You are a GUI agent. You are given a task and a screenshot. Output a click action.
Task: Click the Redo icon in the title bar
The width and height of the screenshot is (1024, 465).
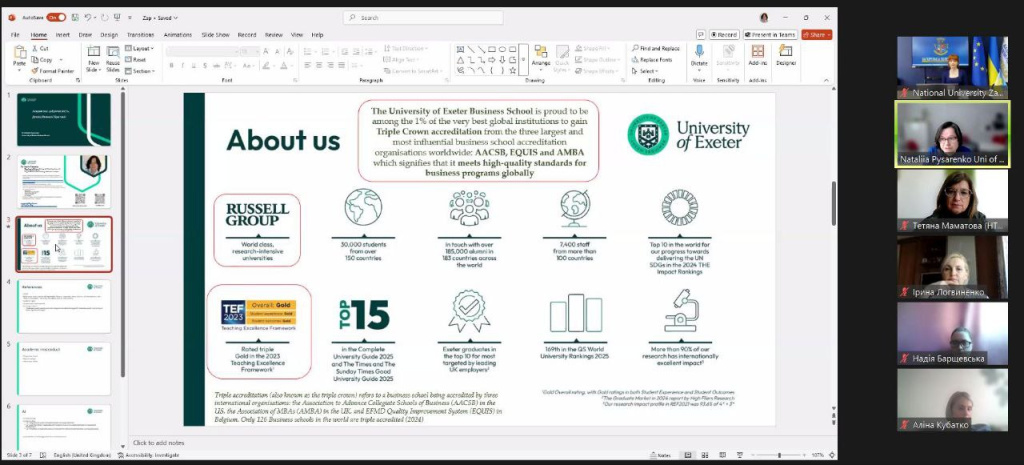click(x=104, y=18)
